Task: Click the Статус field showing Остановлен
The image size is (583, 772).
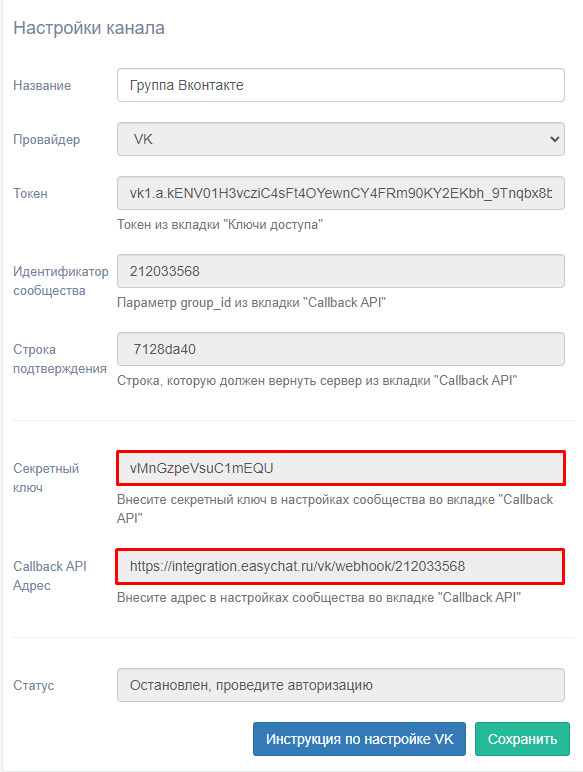Action: (x=341, y=685)
